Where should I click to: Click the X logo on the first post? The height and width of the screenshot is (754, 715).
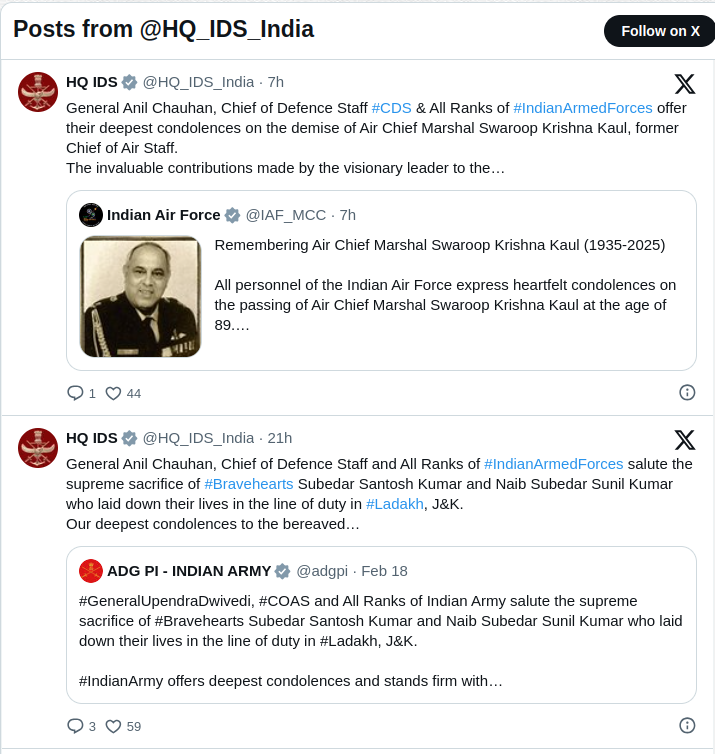[x=685, y=84]
